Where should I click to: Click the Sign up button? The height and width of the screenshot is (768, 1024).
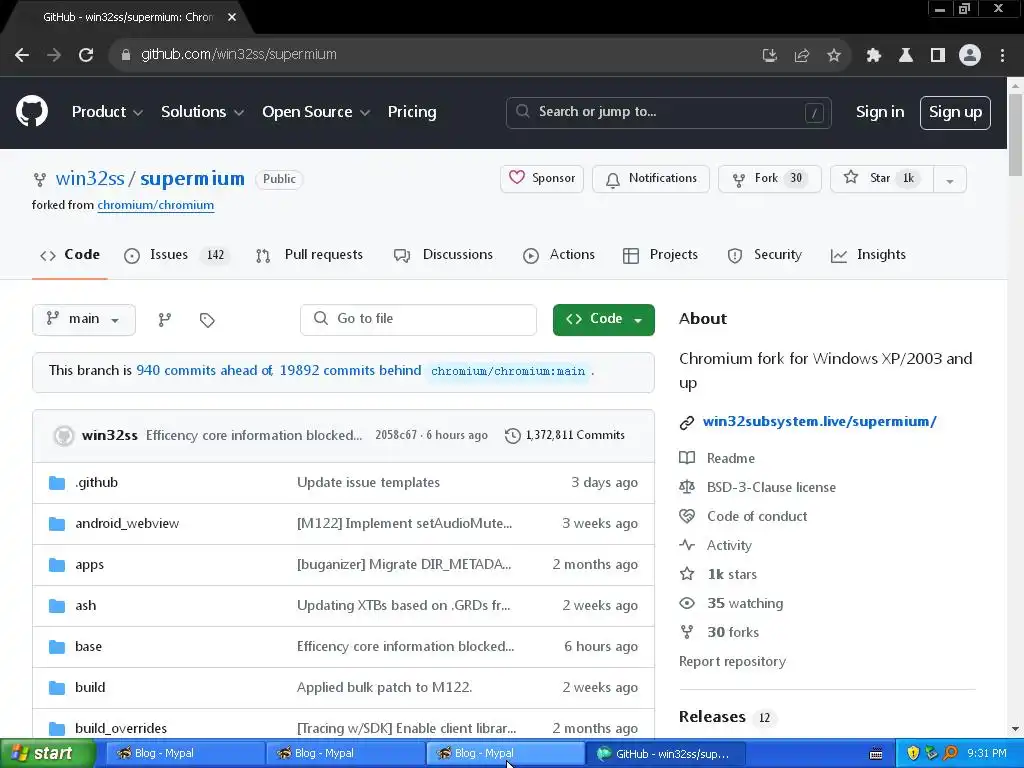[x=955, y=112]
